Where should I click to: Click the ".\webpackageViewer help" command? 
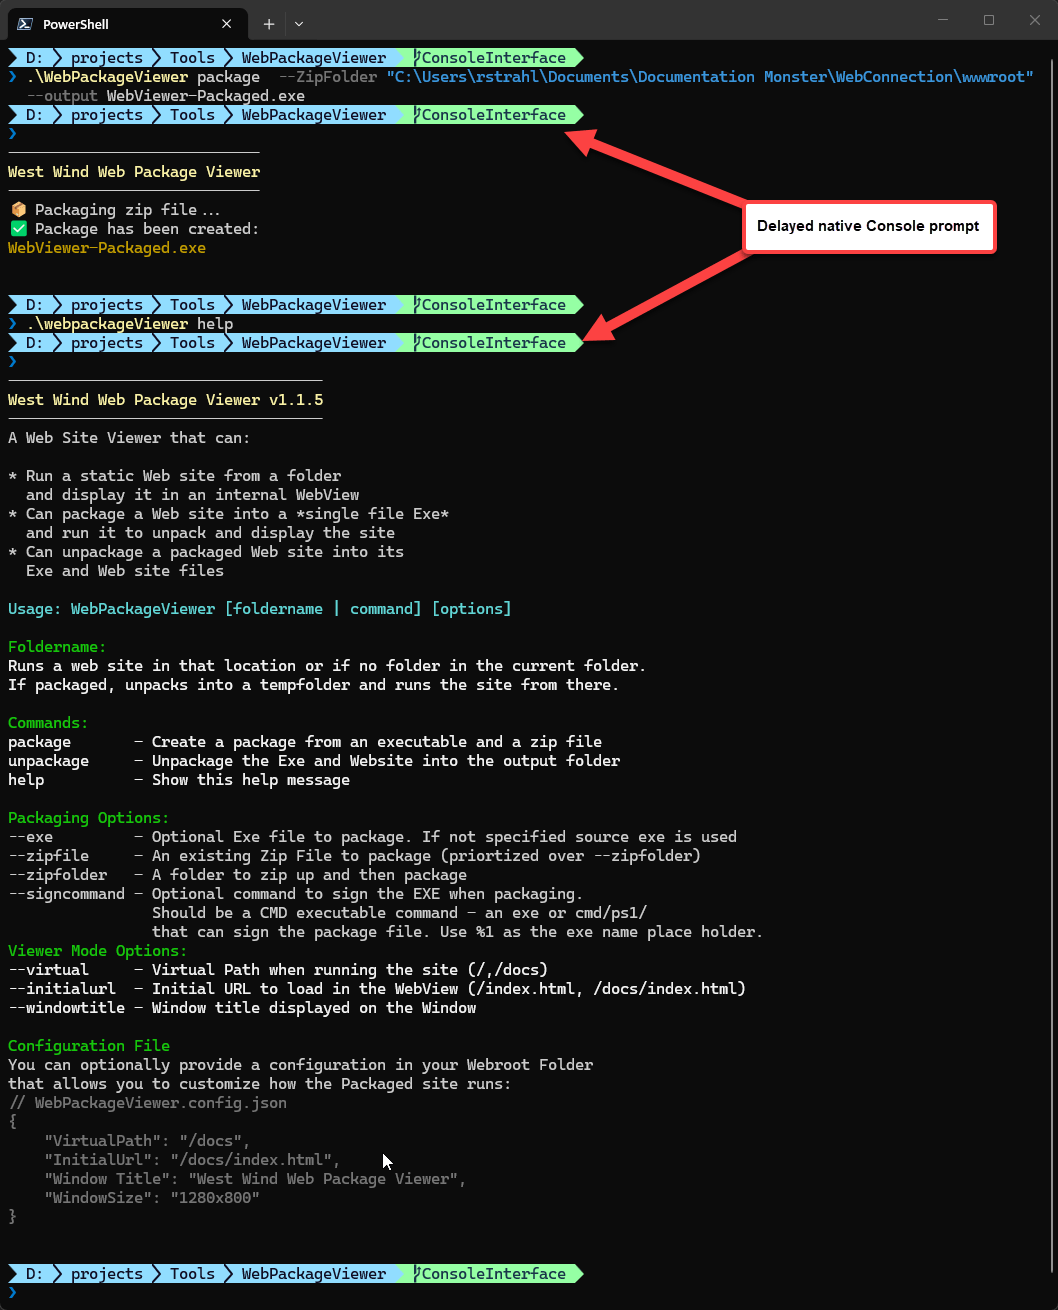[x=130, y=324]
